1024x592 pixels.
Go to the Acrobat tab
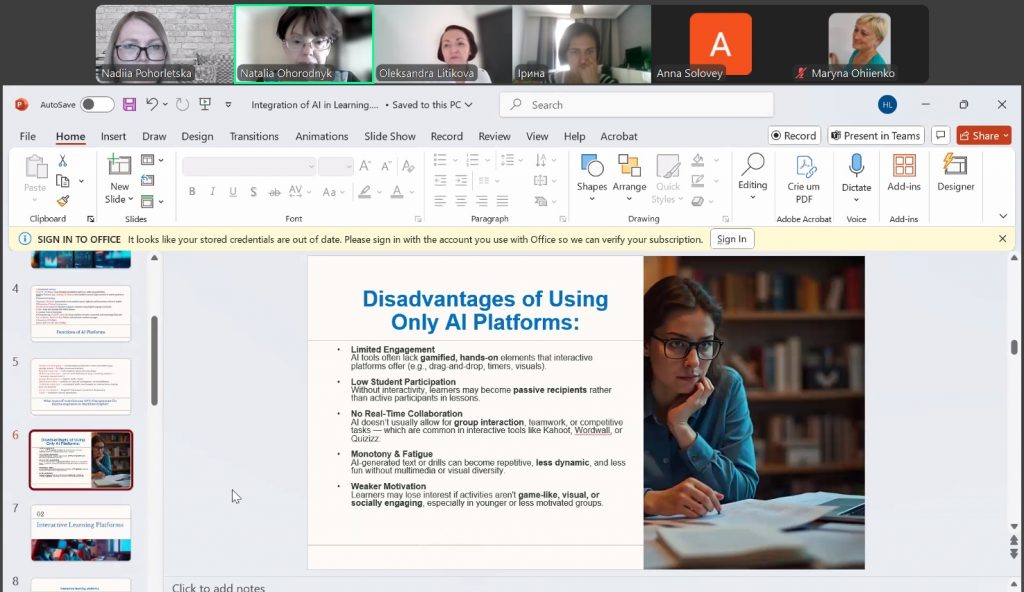coord(618,136)
